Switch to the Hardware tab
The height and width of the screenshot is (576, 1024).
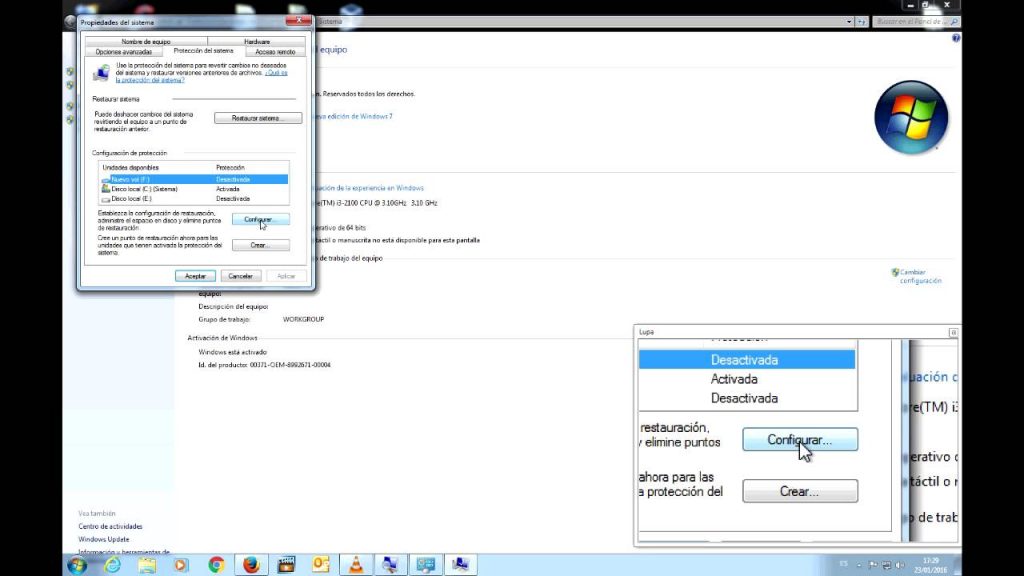coord(257,41)
